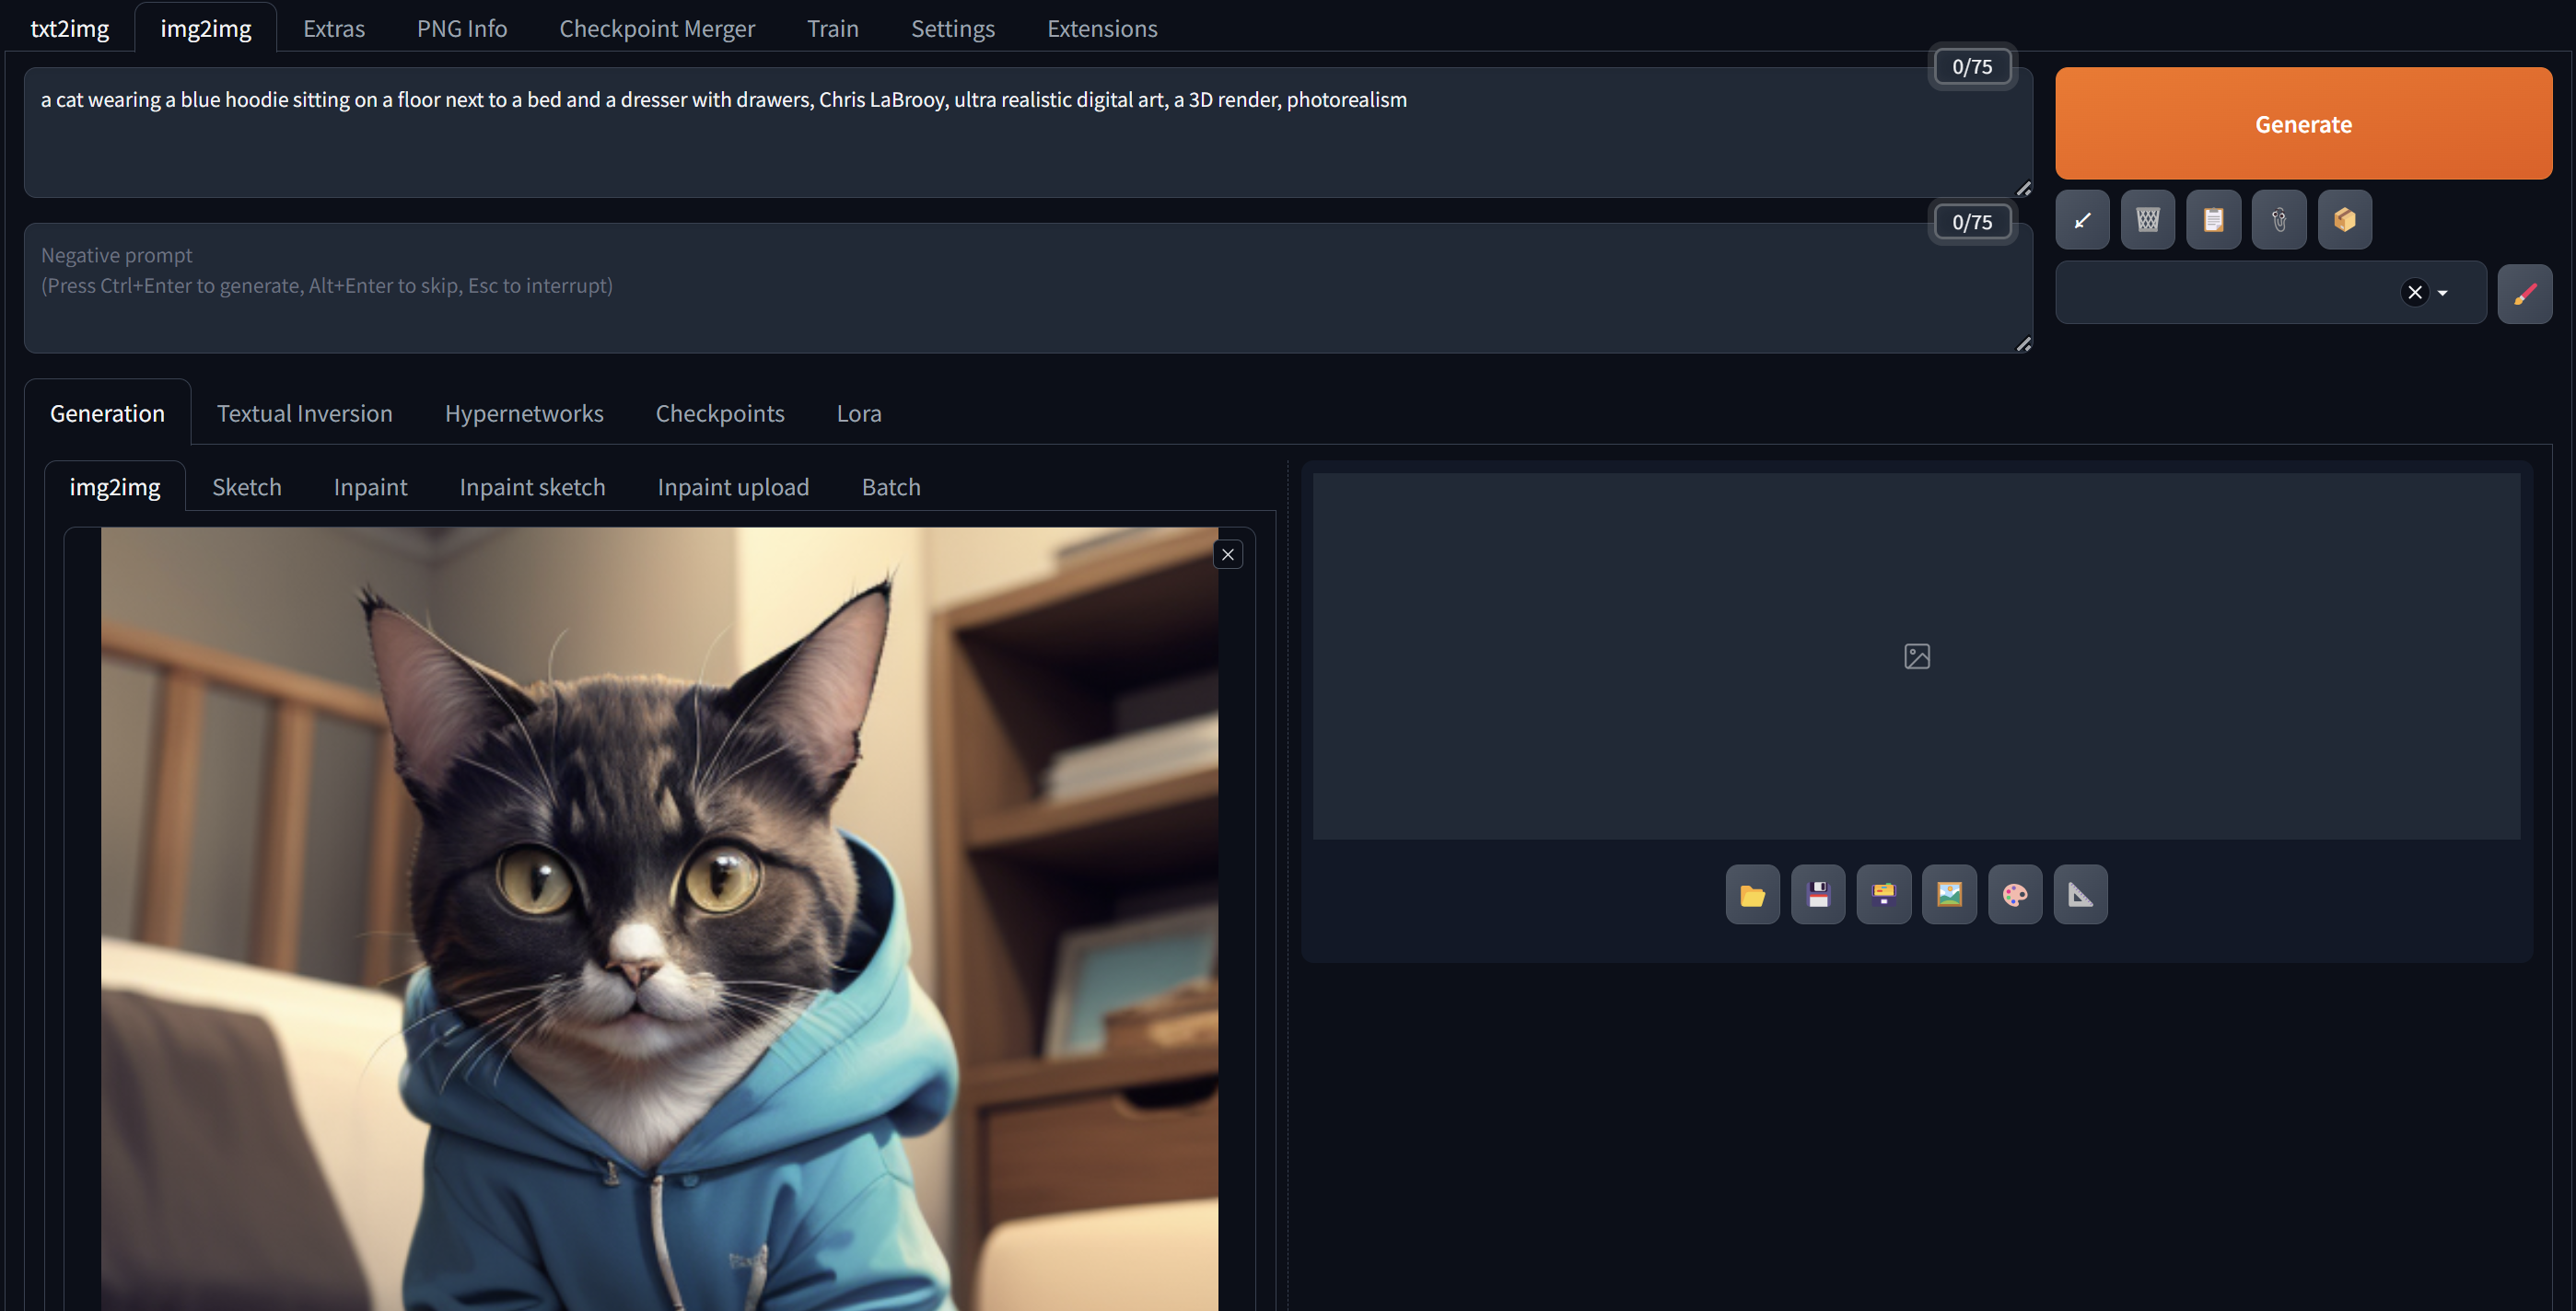Clear the prompt with the trash bin icon
This screenshot has height=1311, width=2576.
point(2147,220)
